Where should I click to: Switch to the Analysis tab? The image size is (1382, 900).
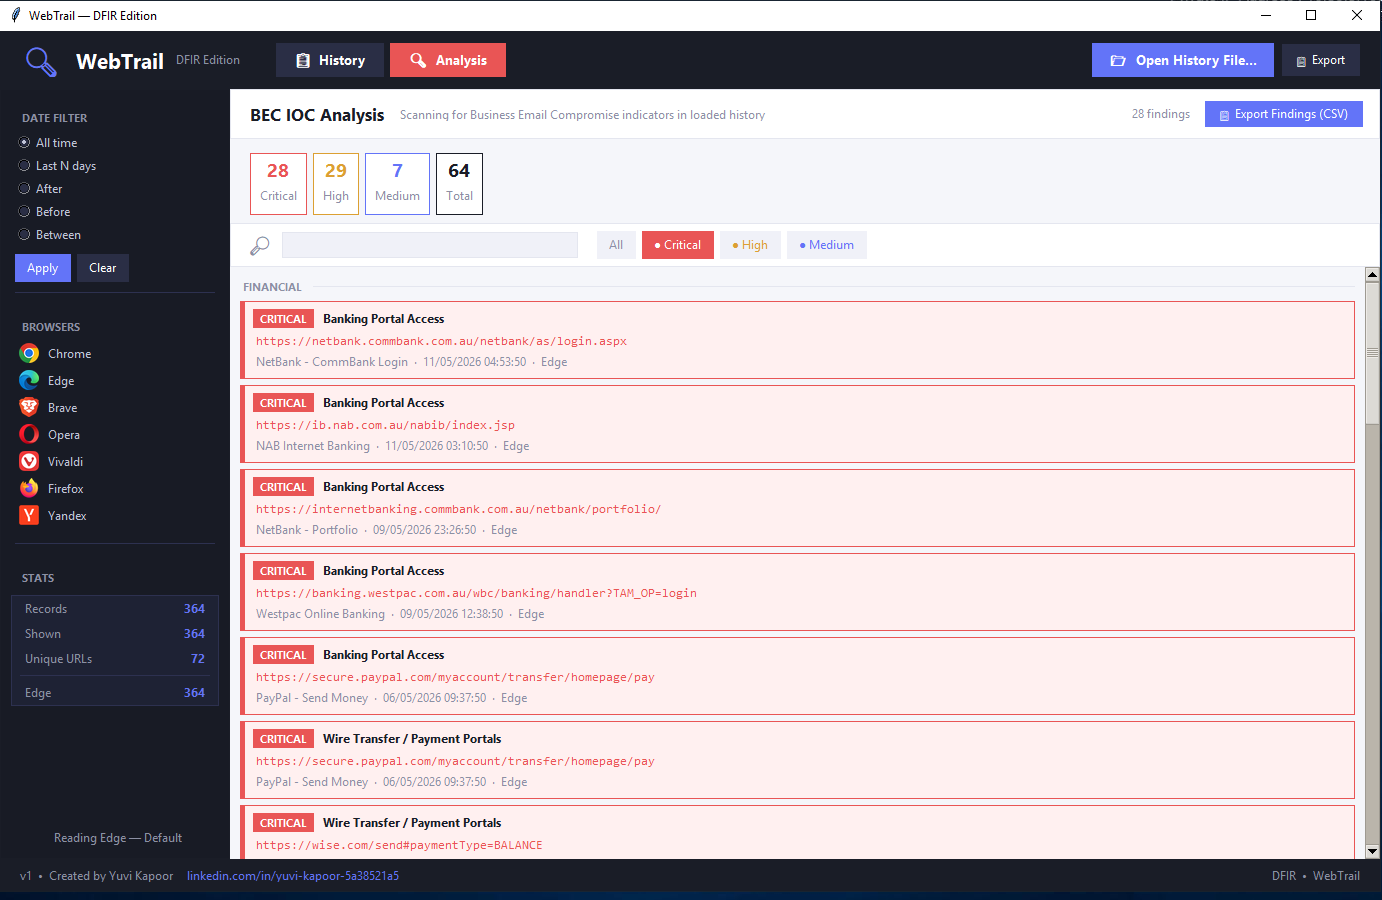point(448,60)
